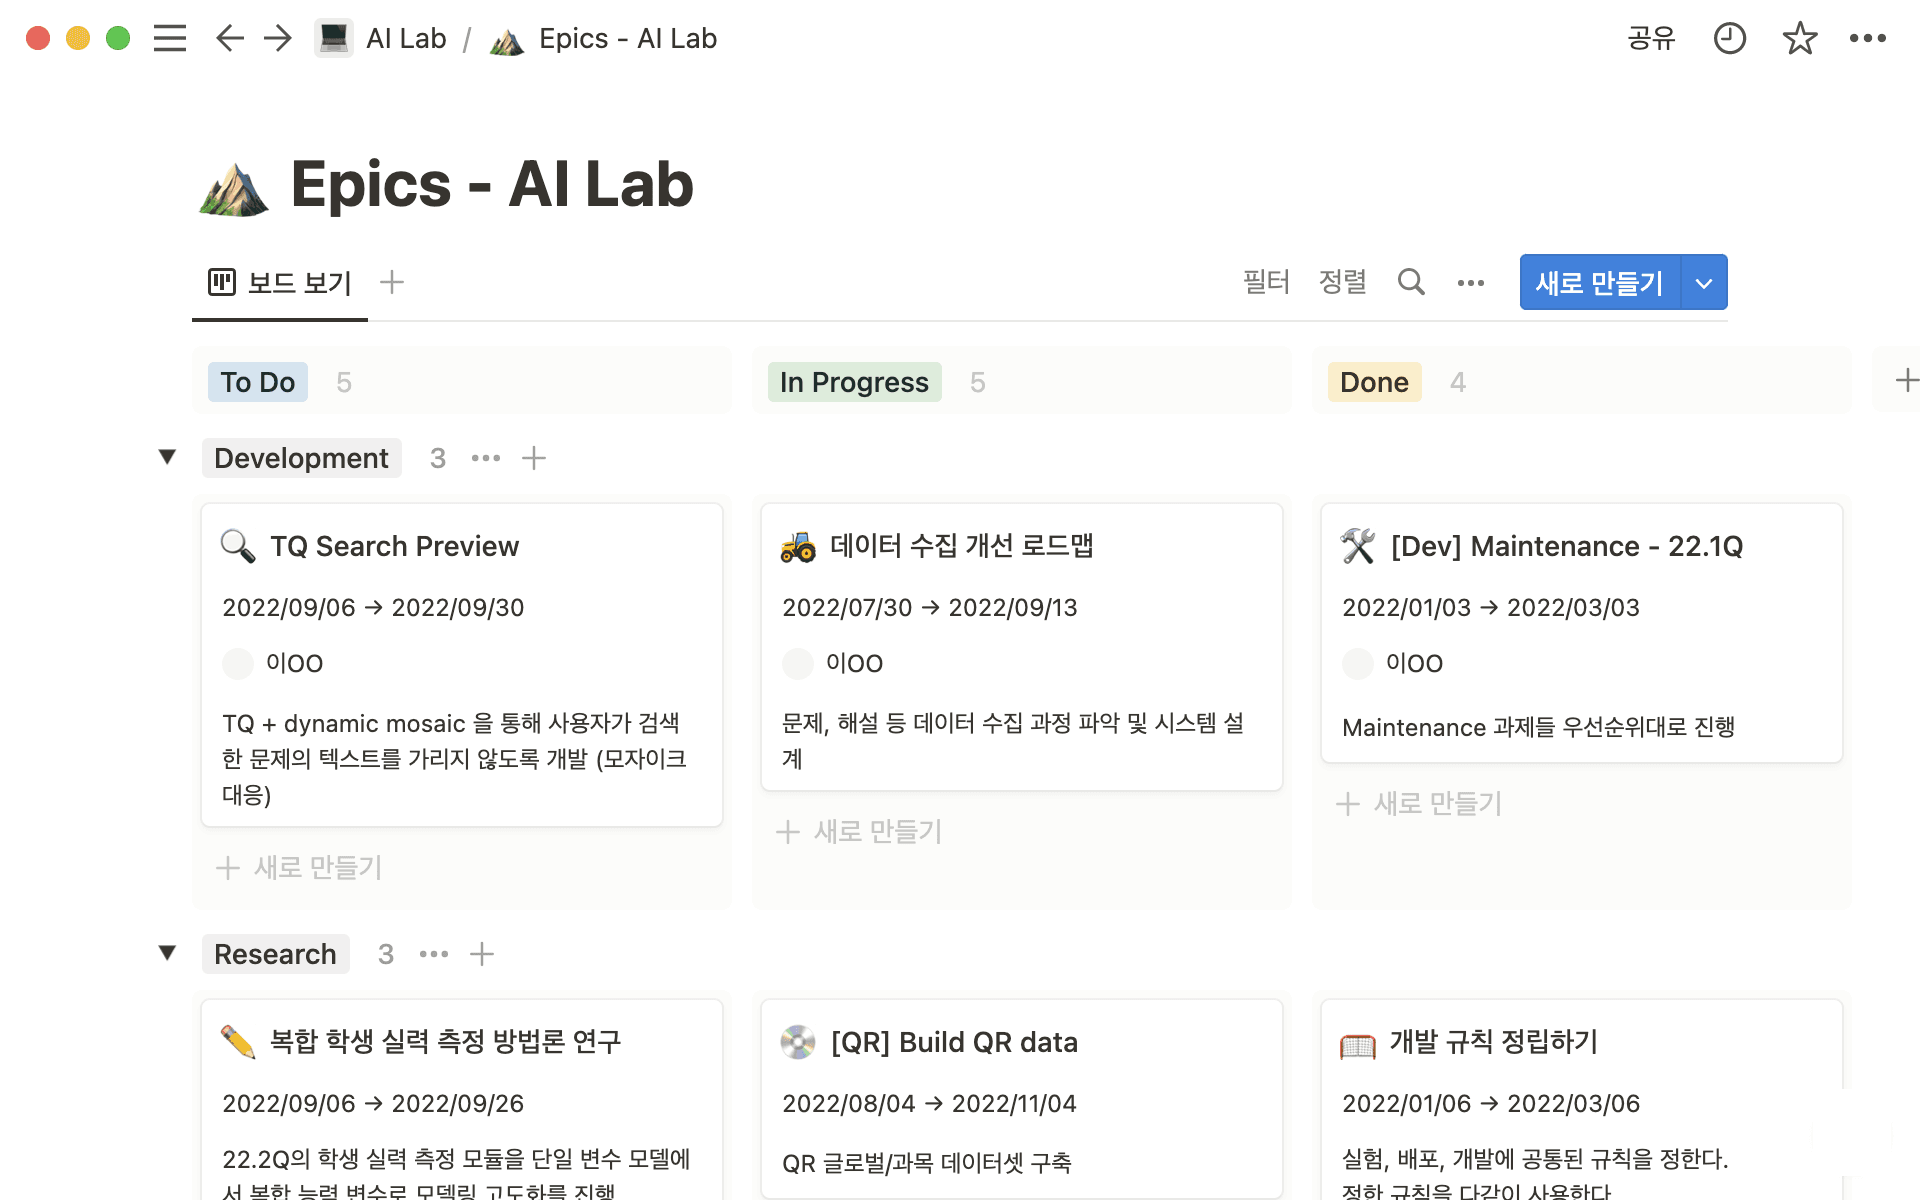The image size is (1920, 1200).
Task: Collapse the Research group triangle
Action: (168, 953)
